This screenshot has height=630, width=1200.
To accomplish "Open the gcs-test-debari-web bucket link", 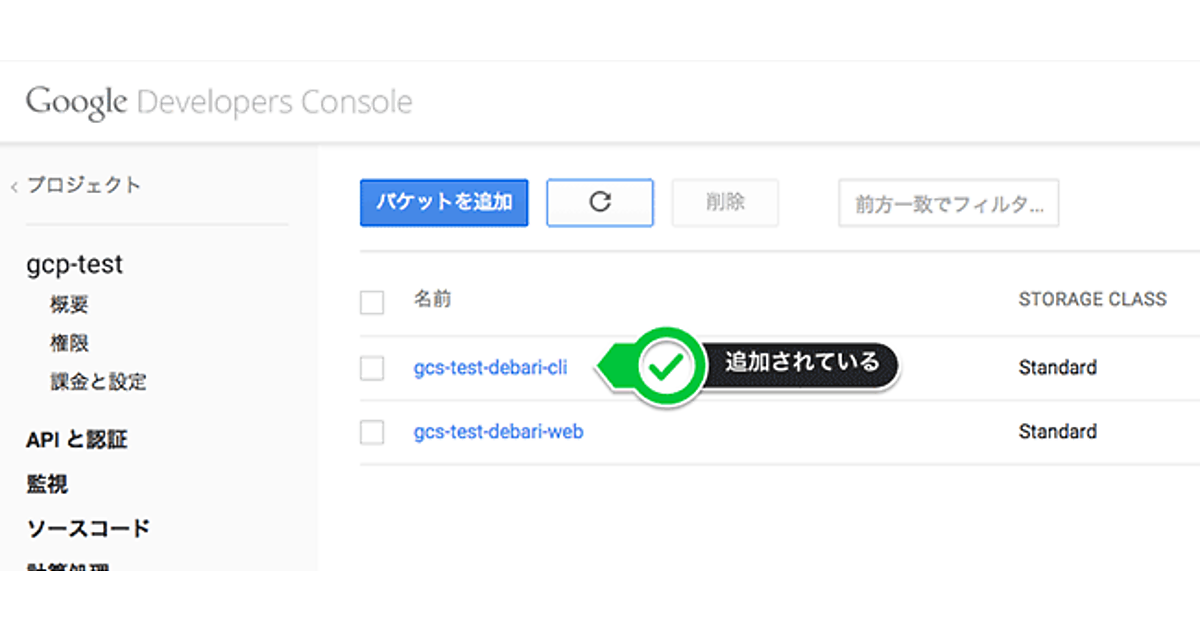I will click(x=498, y=432).
